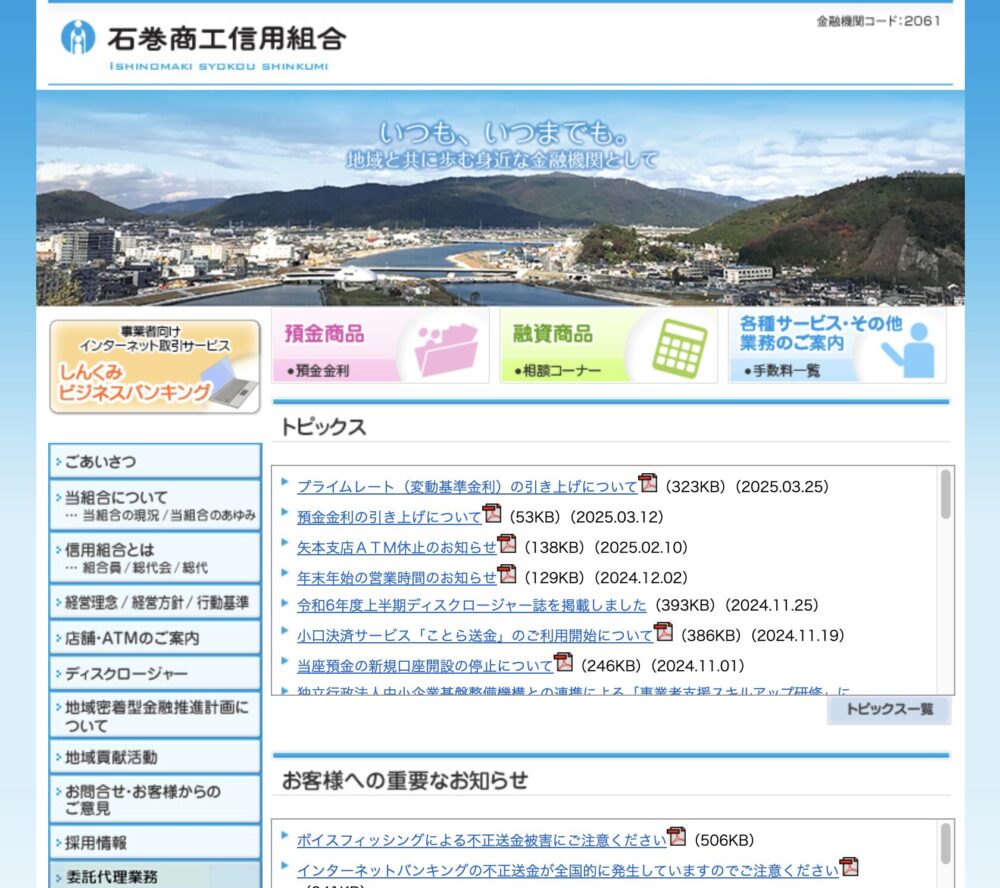Go to 手数料一覧 link under services
1000x888 pixels.
click(x=782, y=371)
